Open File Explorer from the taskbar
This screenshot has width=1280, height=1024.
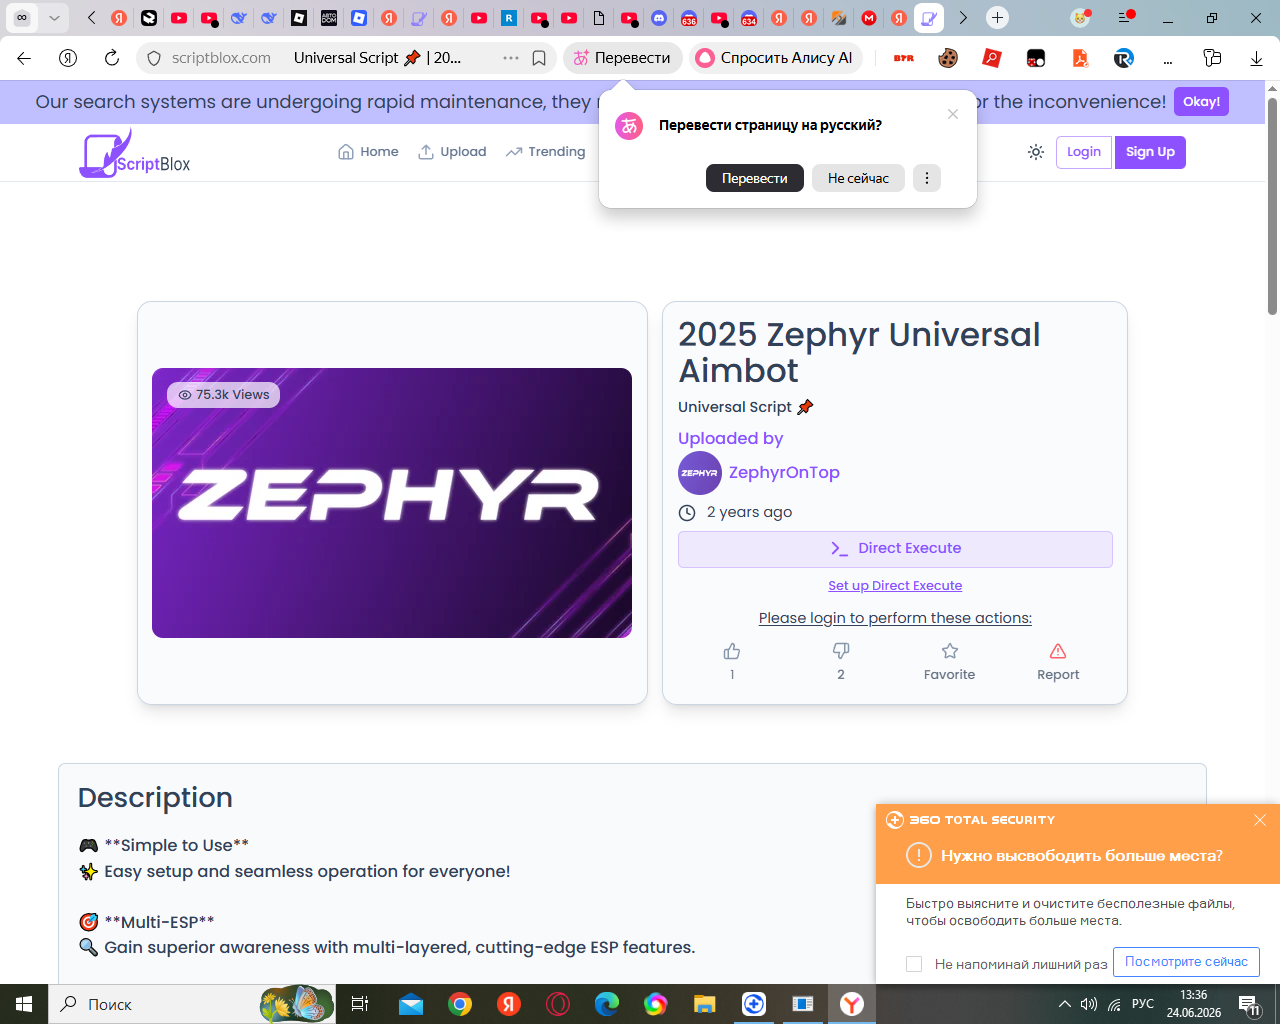point(705,1004)
